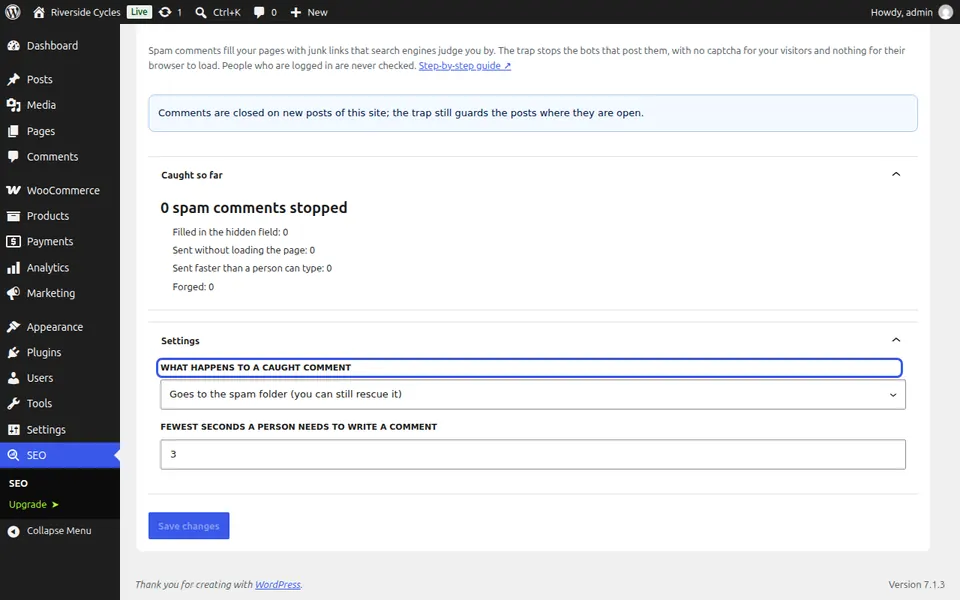
Task: Click the Posts pin icon
Action: (x=13, y=80)
